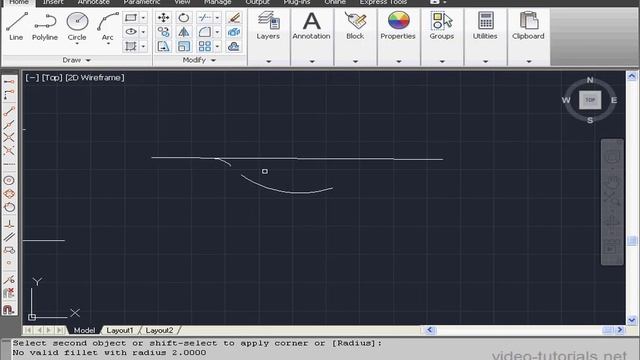The image size is (640, 360).
Task: Enable Perpendicular object snap
Action: 9,224
